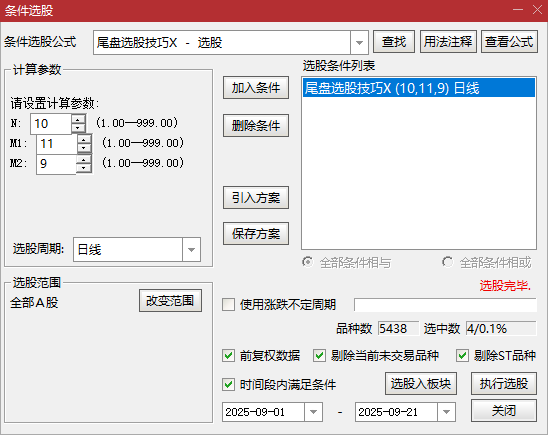The image size is (548, 435).
Task: Click the M1 parameter input field
Action: [x=57, y=144]
